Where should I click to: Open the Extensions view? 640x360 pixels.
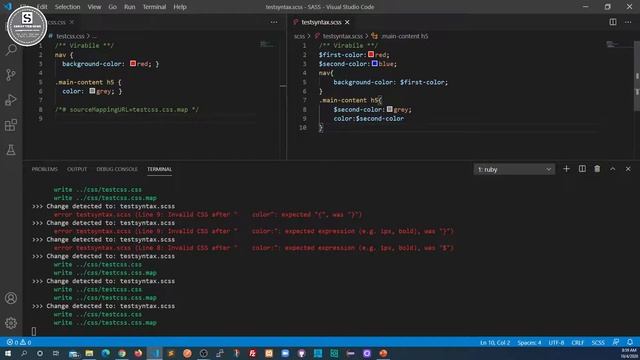point(11,125)
